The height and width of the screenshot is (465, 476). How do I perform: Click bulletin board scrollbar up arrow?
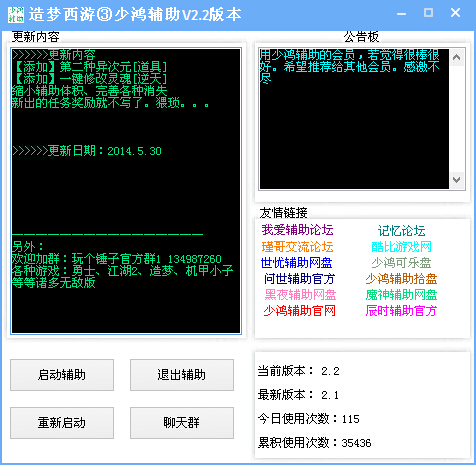click(457, 57)
